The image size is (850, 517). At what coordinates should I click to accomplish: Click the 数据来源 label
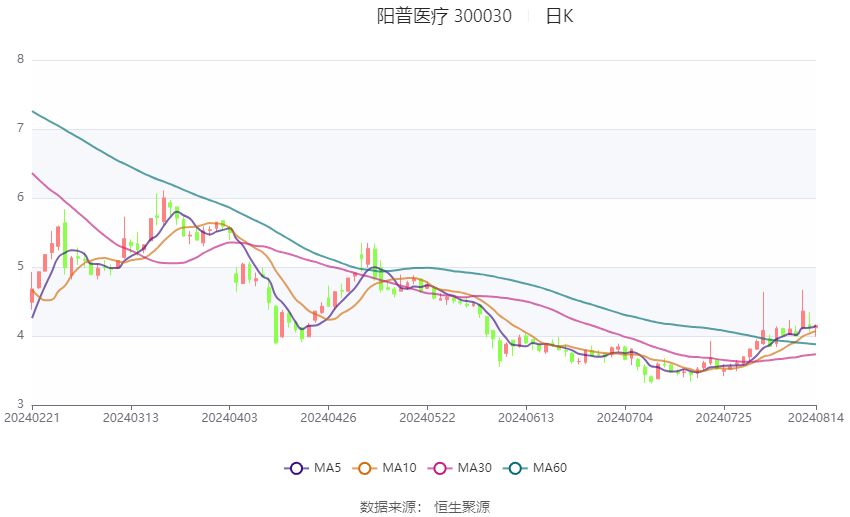point(388,507)
